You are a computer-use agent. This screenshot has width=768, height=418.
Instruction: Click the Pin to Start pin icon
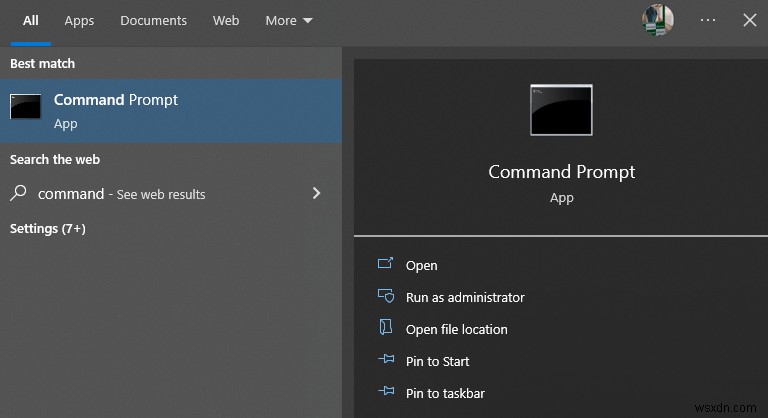pyautogui.click(x=386, y=361)
